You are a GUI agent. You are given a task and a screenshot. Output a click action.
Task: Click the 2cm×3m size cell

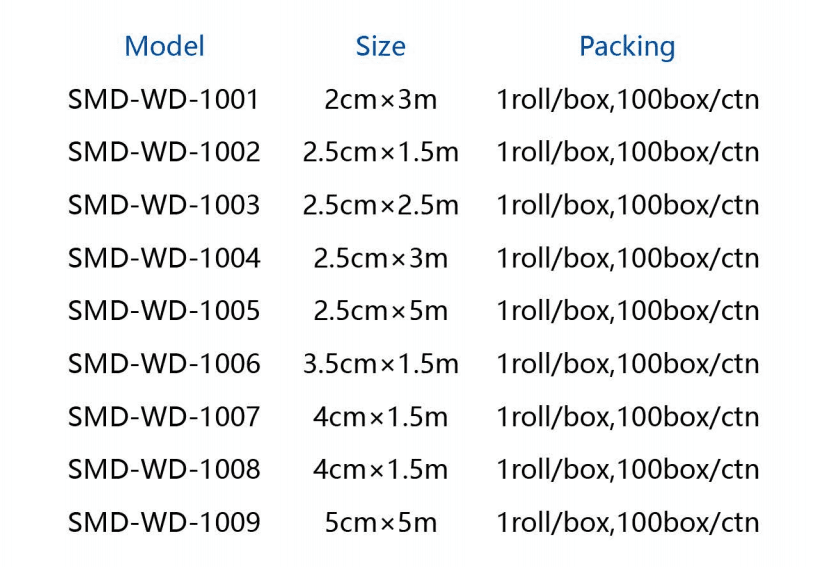[x=380, y=99]
